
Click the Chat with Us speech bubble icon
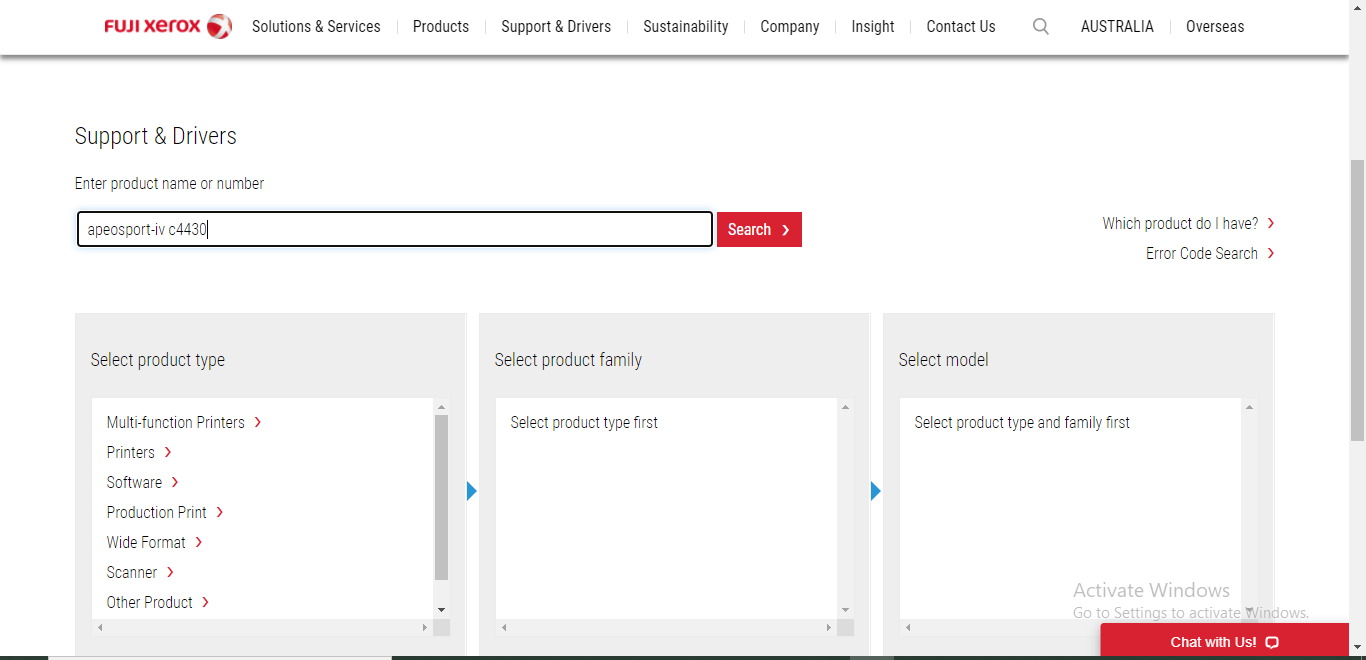pyautogui.click(x=1272, y=643)
